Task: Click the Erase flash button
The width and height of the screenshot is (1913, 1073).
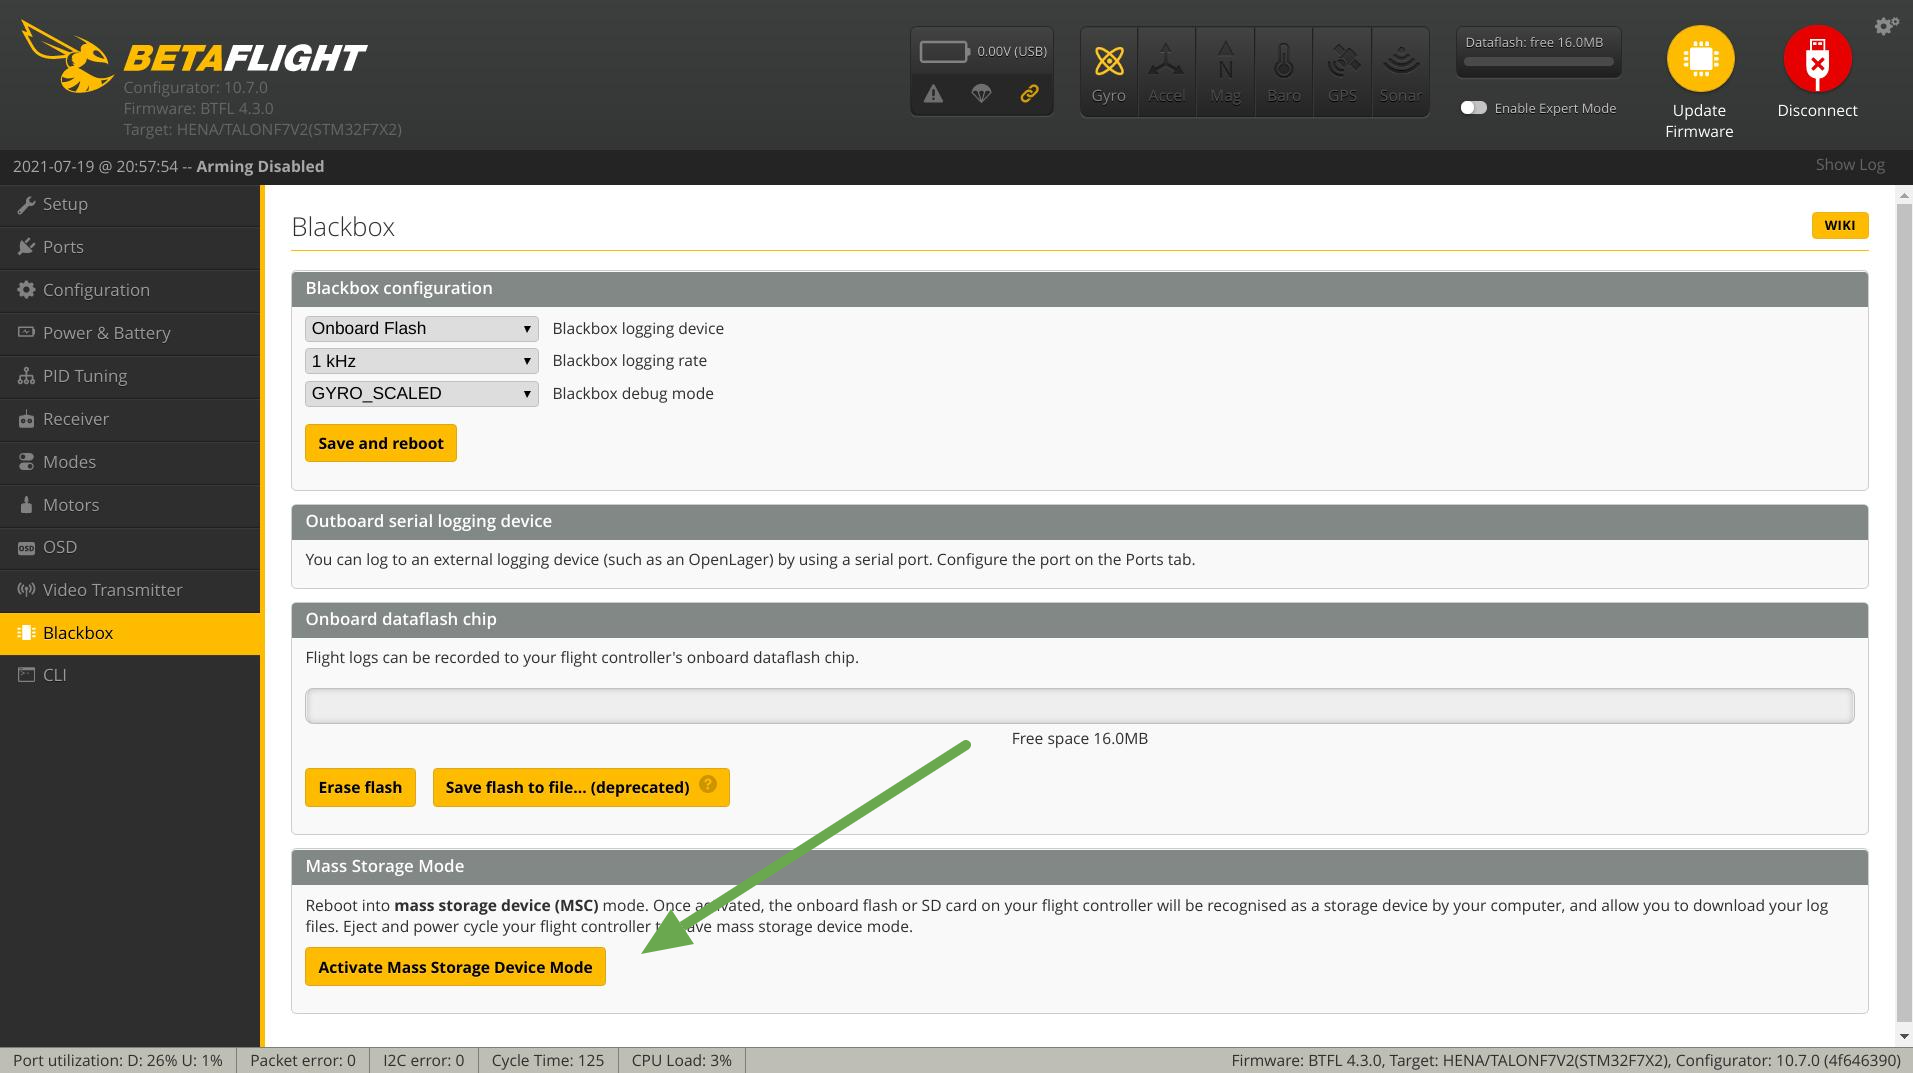Action: pos(360,788)
